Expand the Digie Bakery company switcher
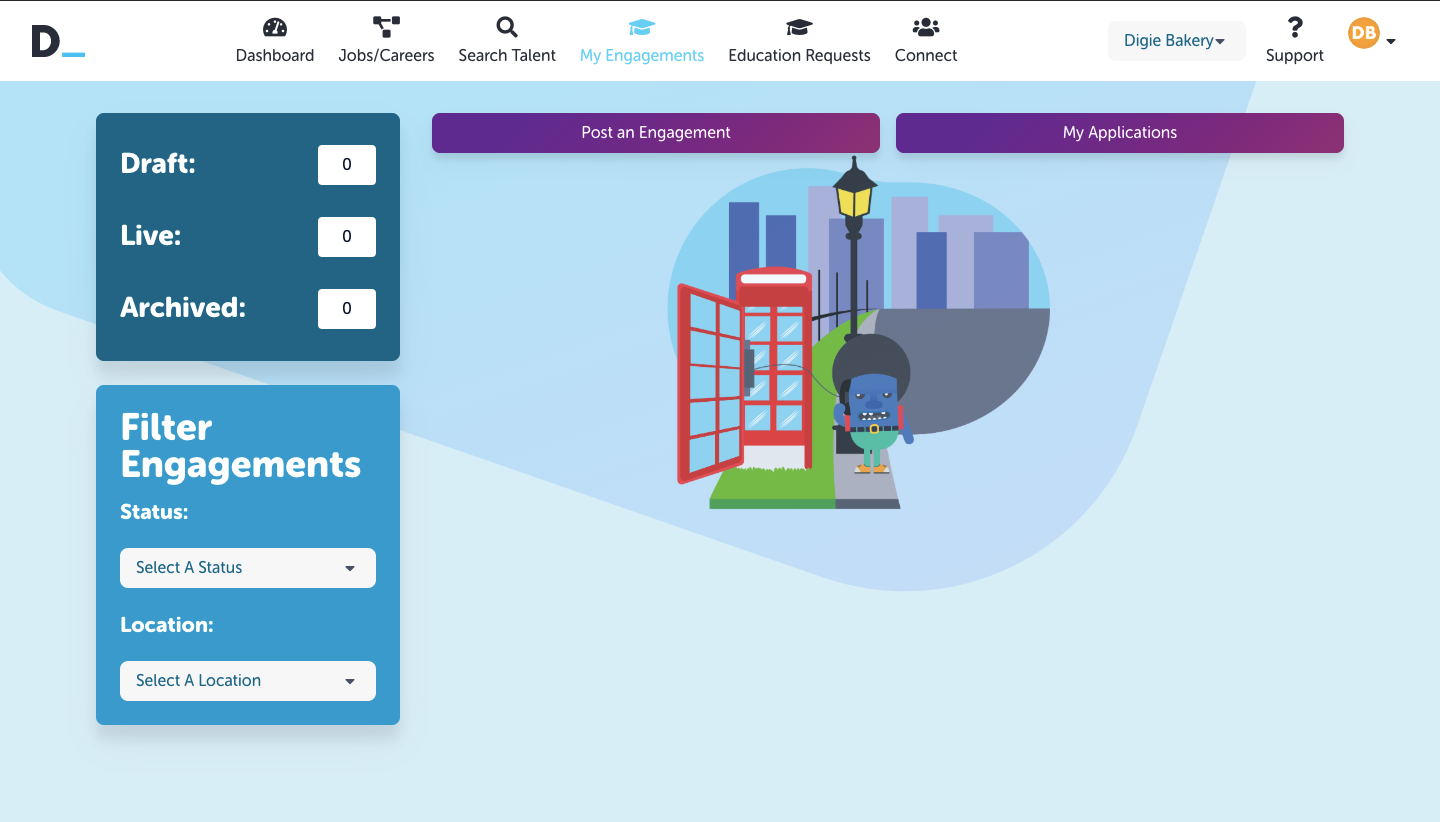 coord(1176,41)
